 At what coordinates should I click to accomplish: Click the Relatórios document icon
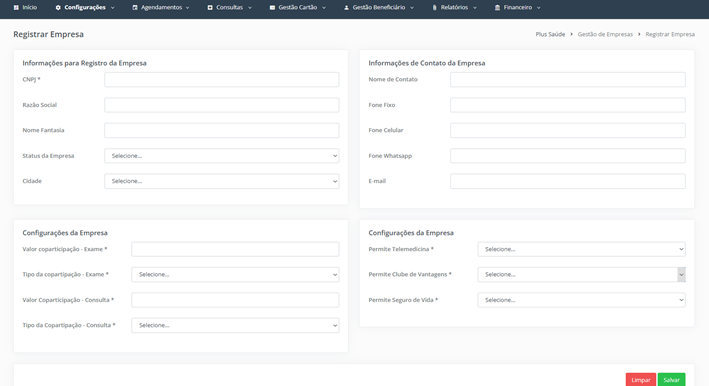435,8
